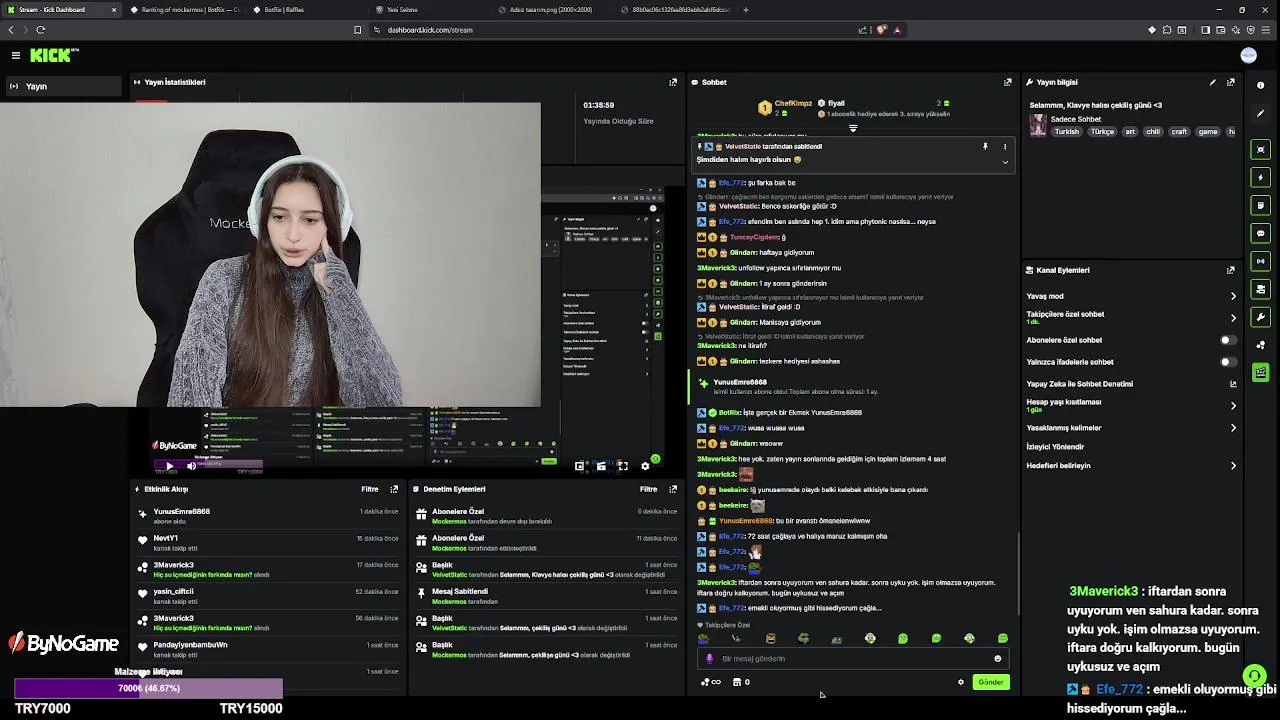Open the Kick hamburger menu

[x=16, y=55]
